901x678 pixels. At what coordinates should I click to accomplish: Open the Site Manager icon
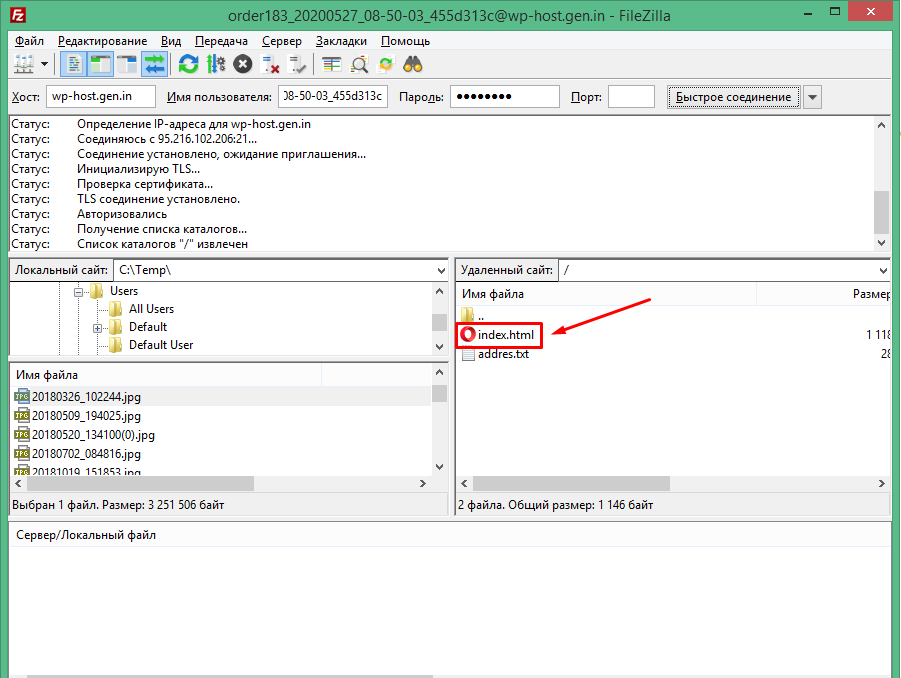(23, 65)
